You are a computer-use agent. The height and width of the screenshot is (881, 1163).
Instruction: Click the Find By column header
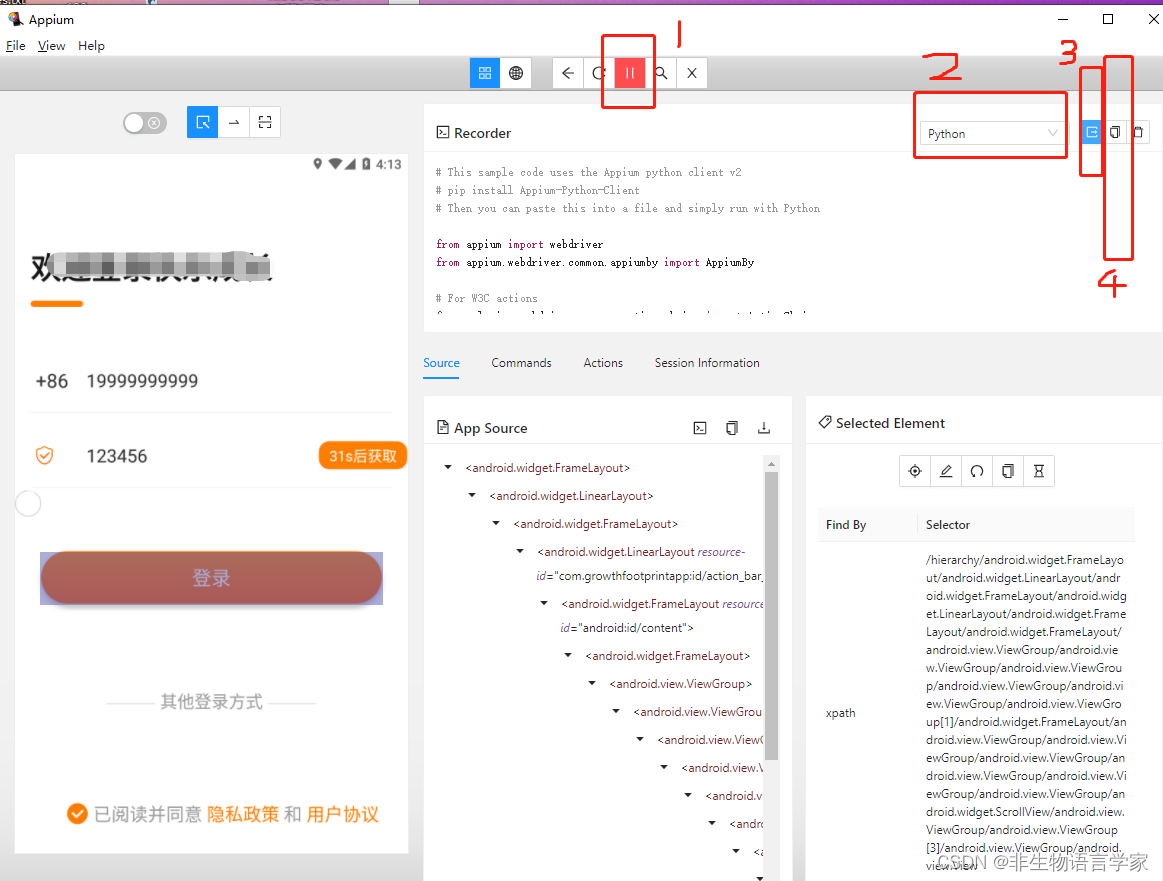tap(846, 524)
